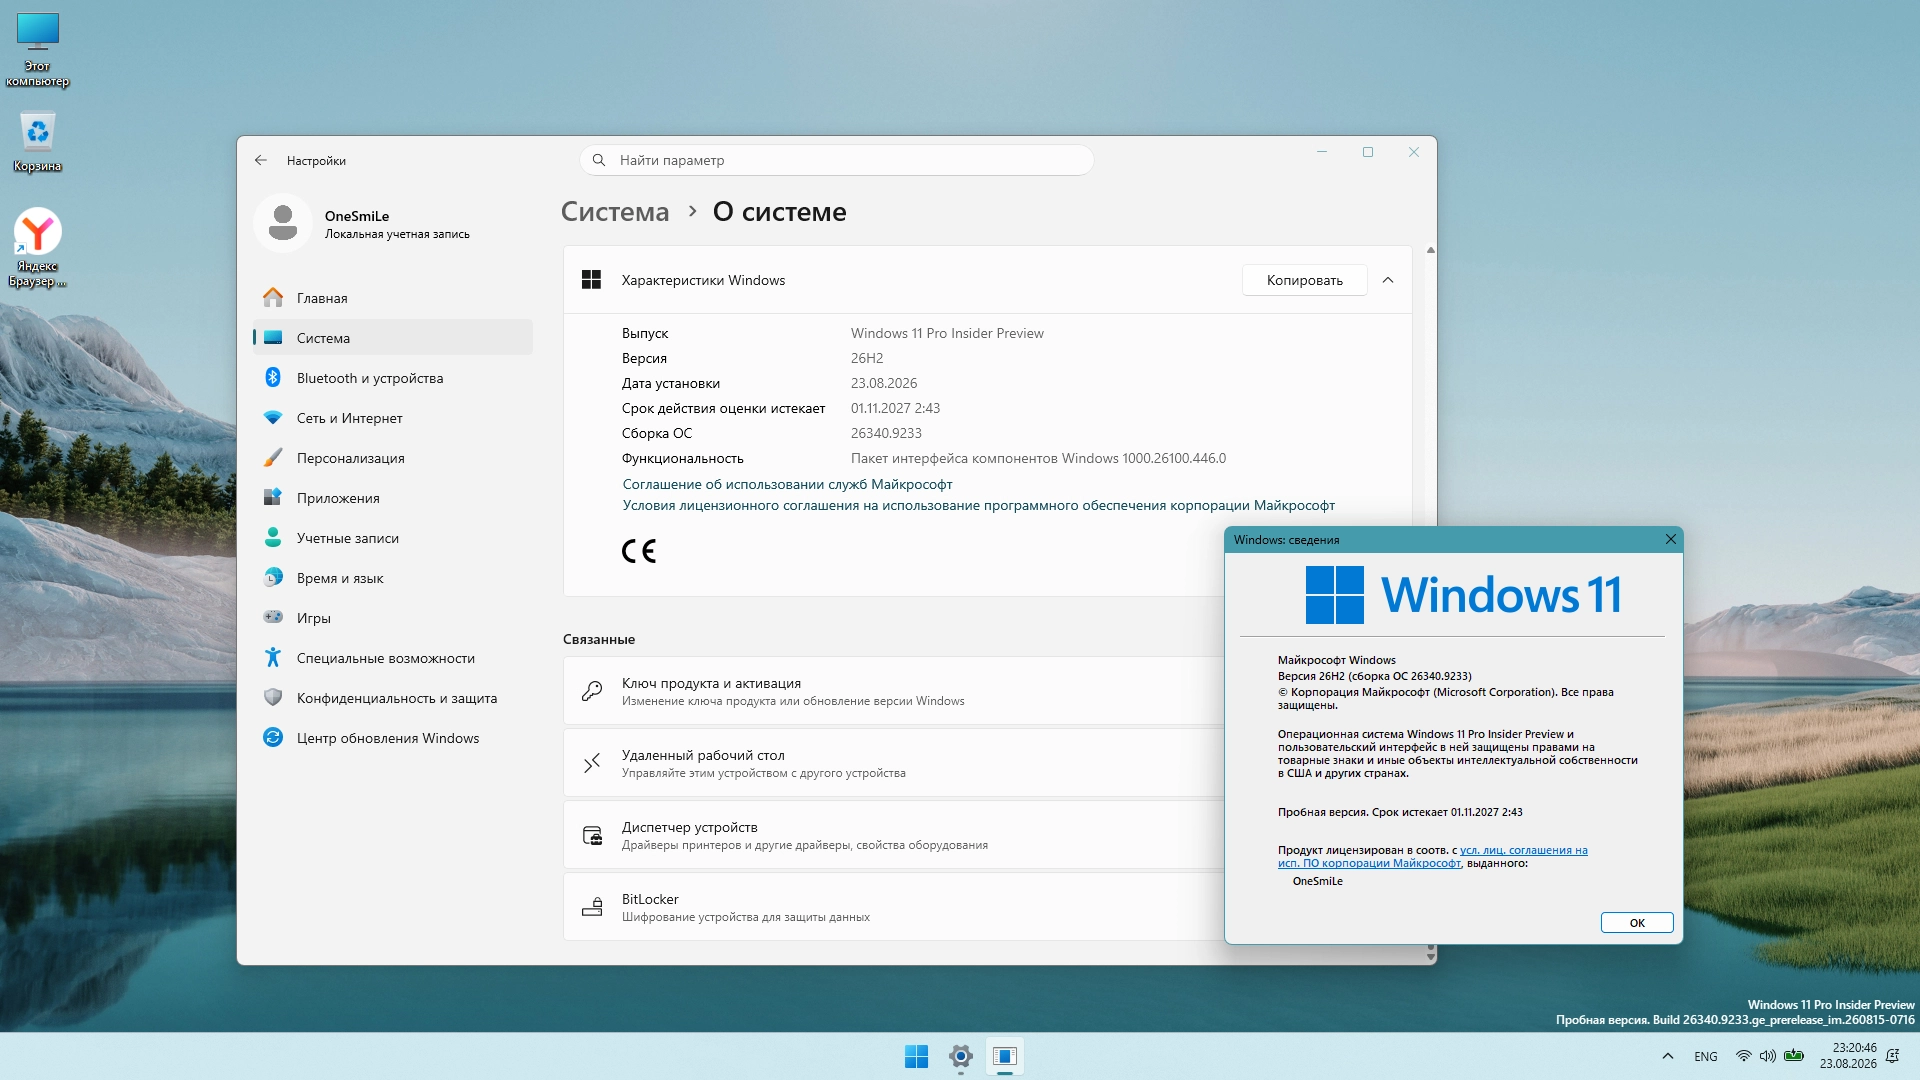
Task: Switch the ENG input language indicator
Action: [x=1706, y=1056]
